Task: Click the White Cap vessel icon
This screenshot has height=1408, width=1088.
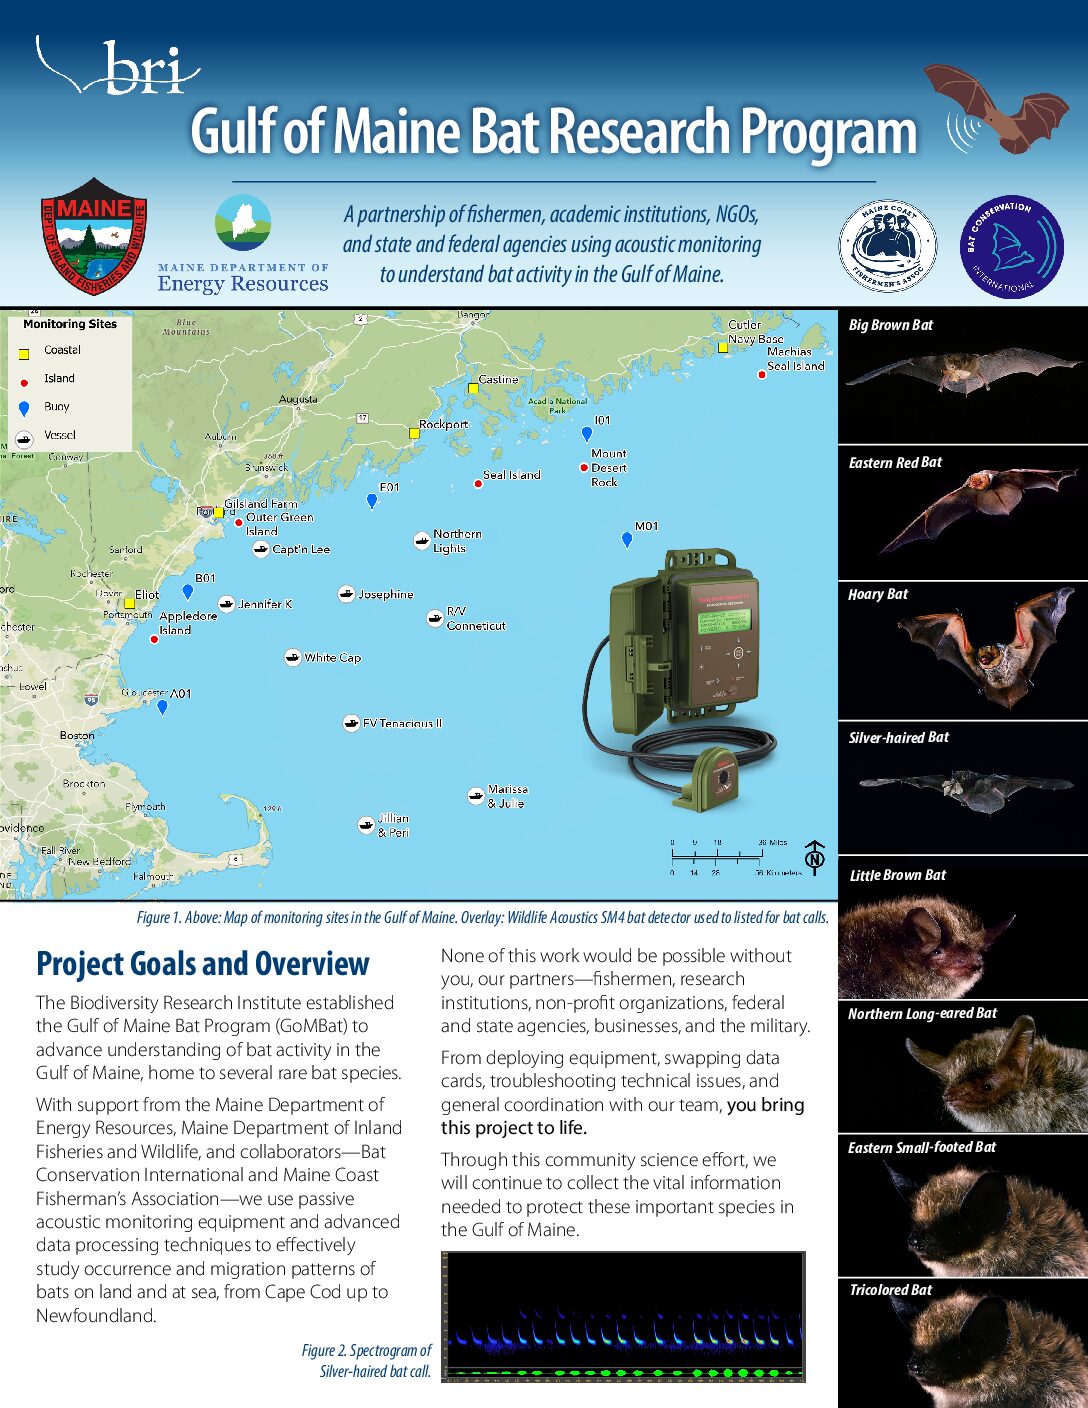Action: click(292, 657)
